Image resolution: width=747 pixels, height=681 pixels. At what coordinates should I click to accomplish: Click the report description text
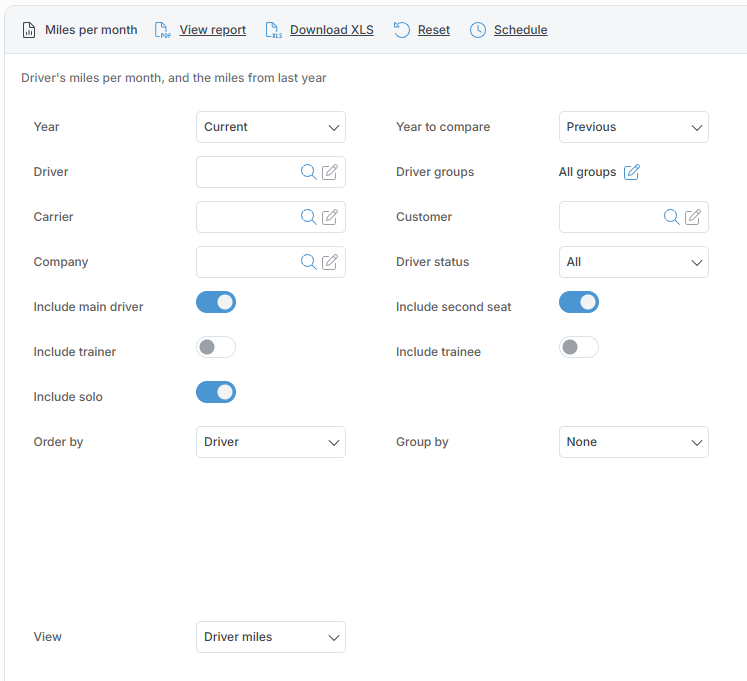173,78
